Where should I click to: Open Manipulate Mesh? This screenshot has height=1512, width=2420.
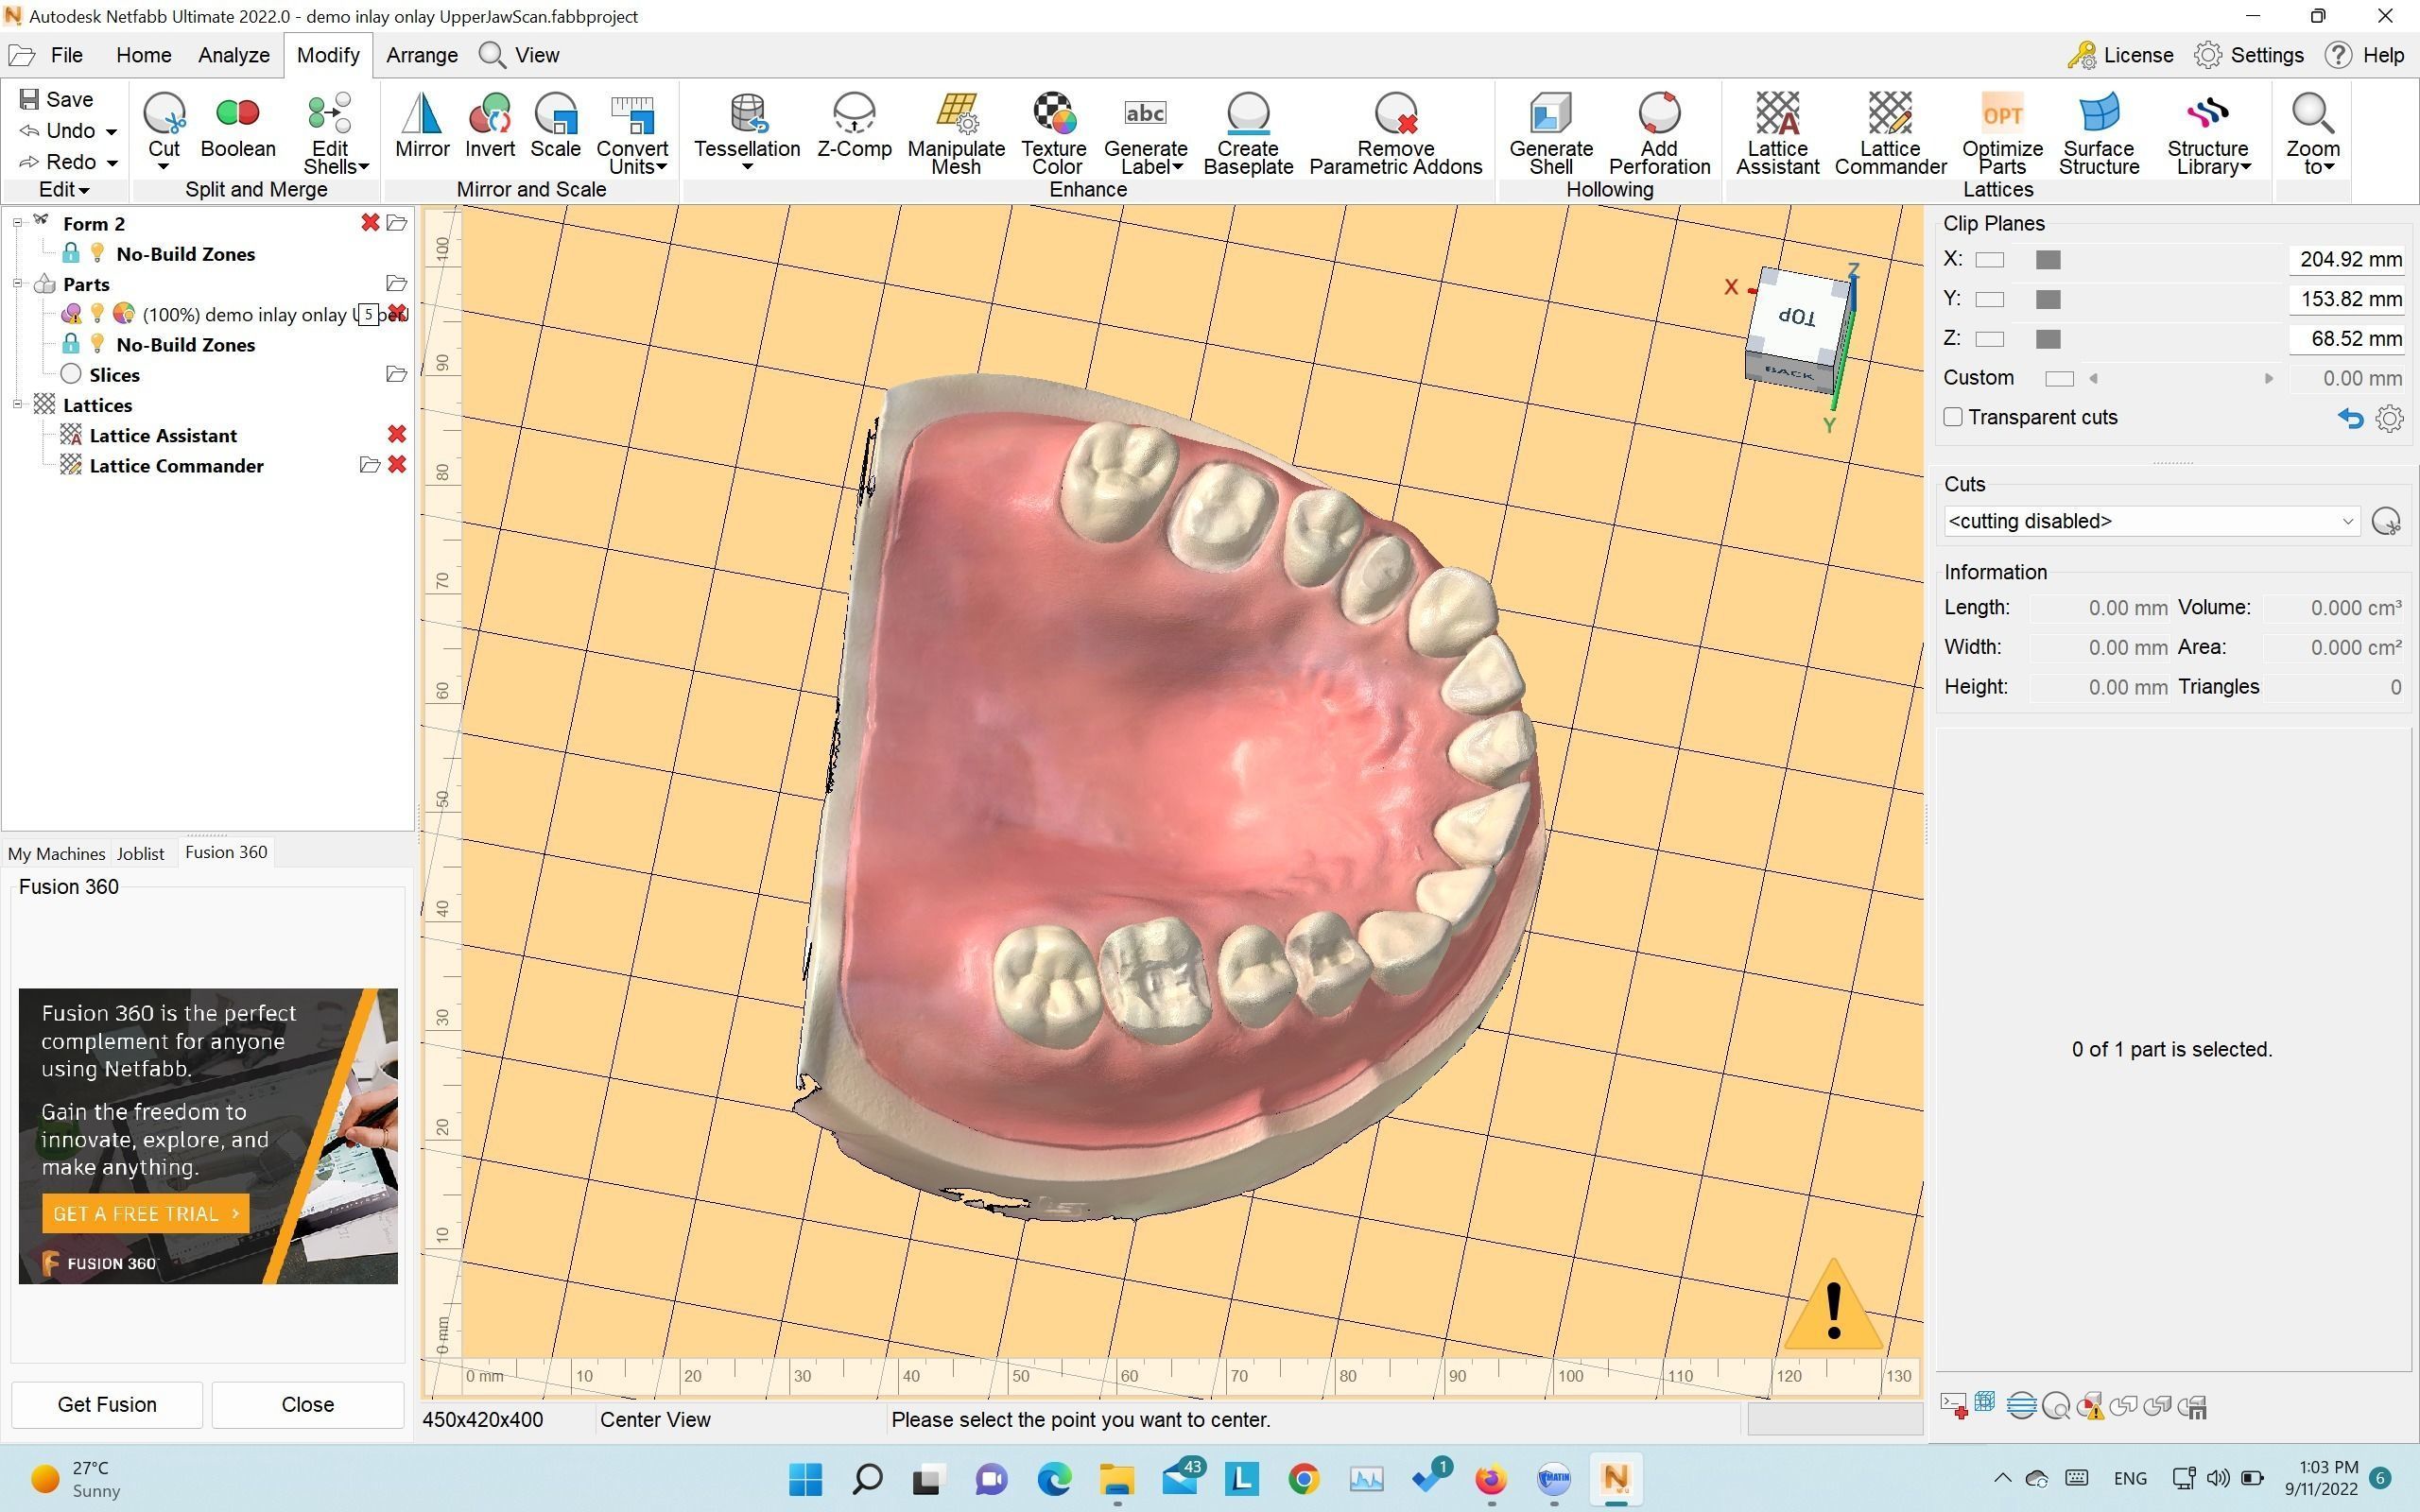(956, 135)
